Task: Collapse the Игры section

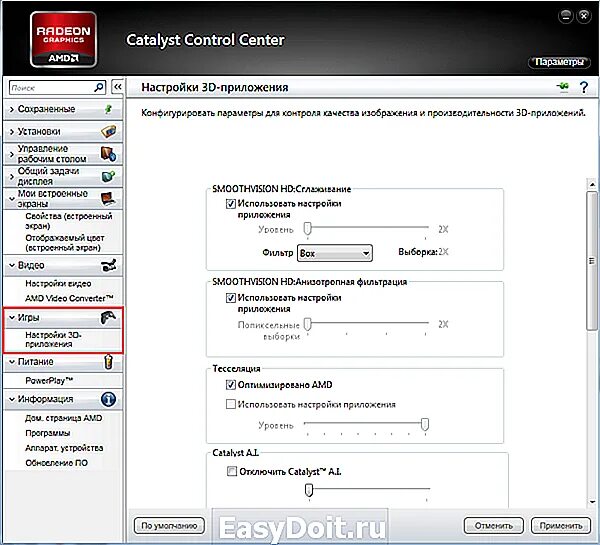Action: point(11,317)
